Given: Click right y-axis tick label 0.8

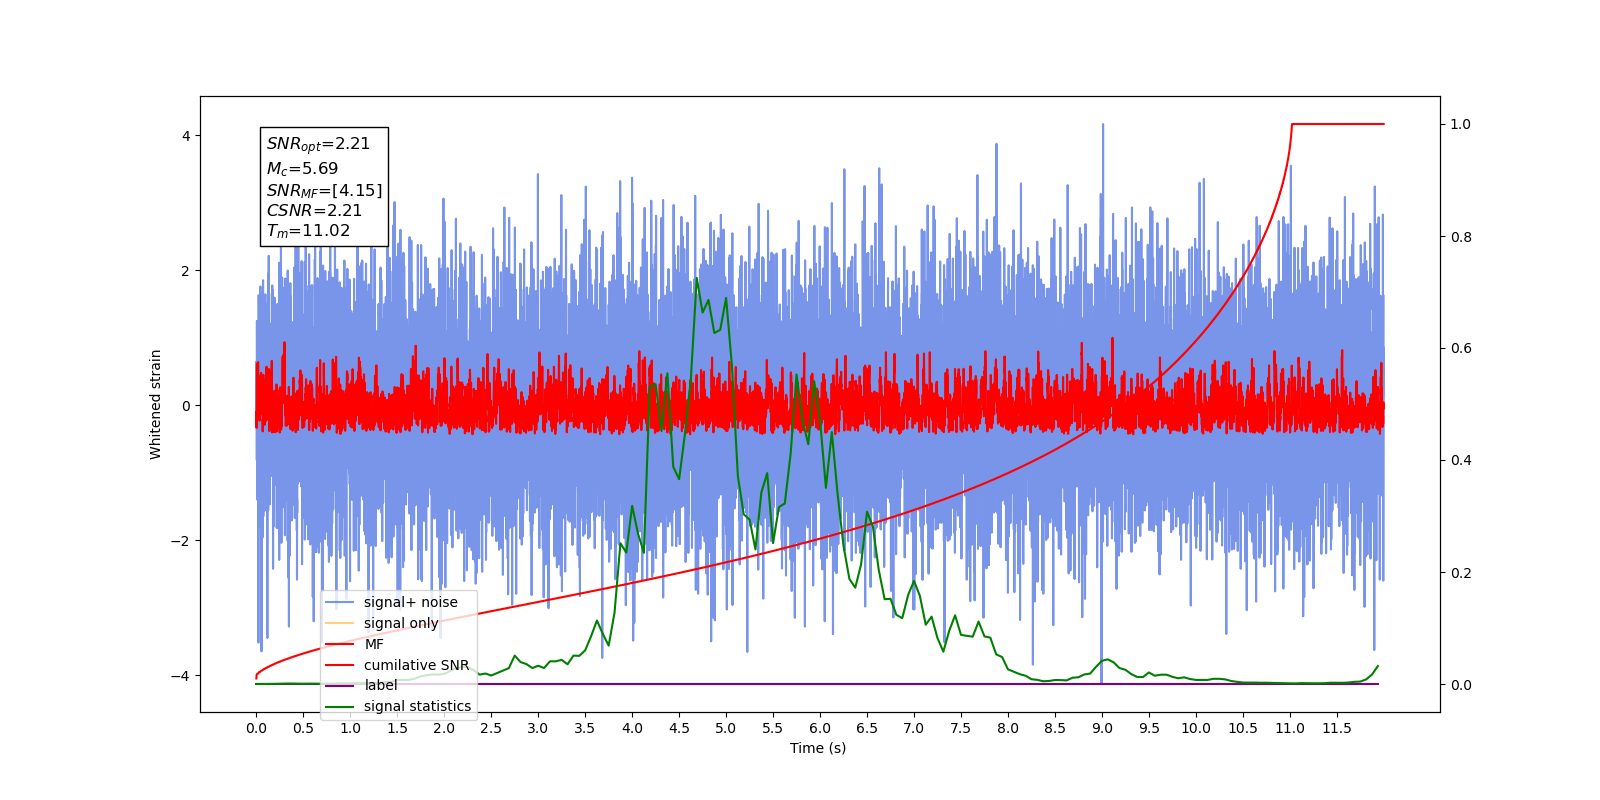Looking at the screenshot, I should [x=1461, y=237].
